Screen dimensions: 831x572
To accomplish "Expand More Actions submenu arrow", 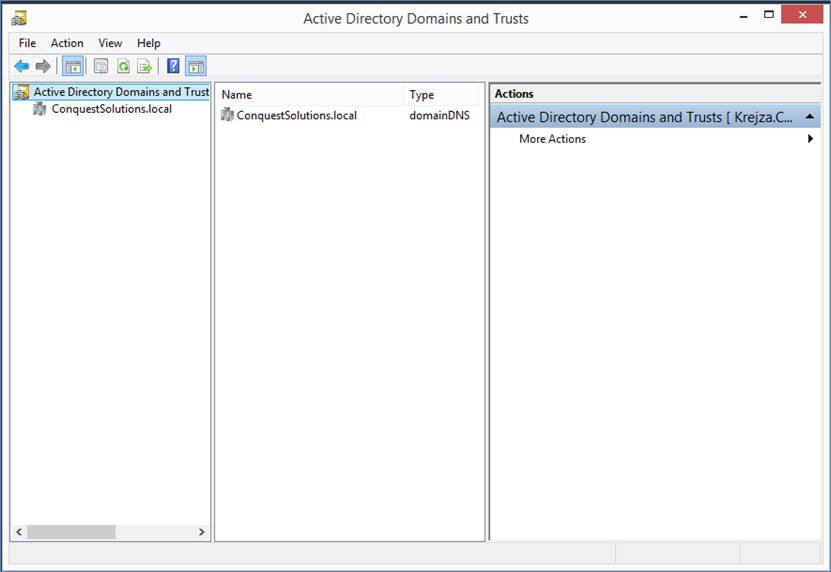I will pos(810,139).
